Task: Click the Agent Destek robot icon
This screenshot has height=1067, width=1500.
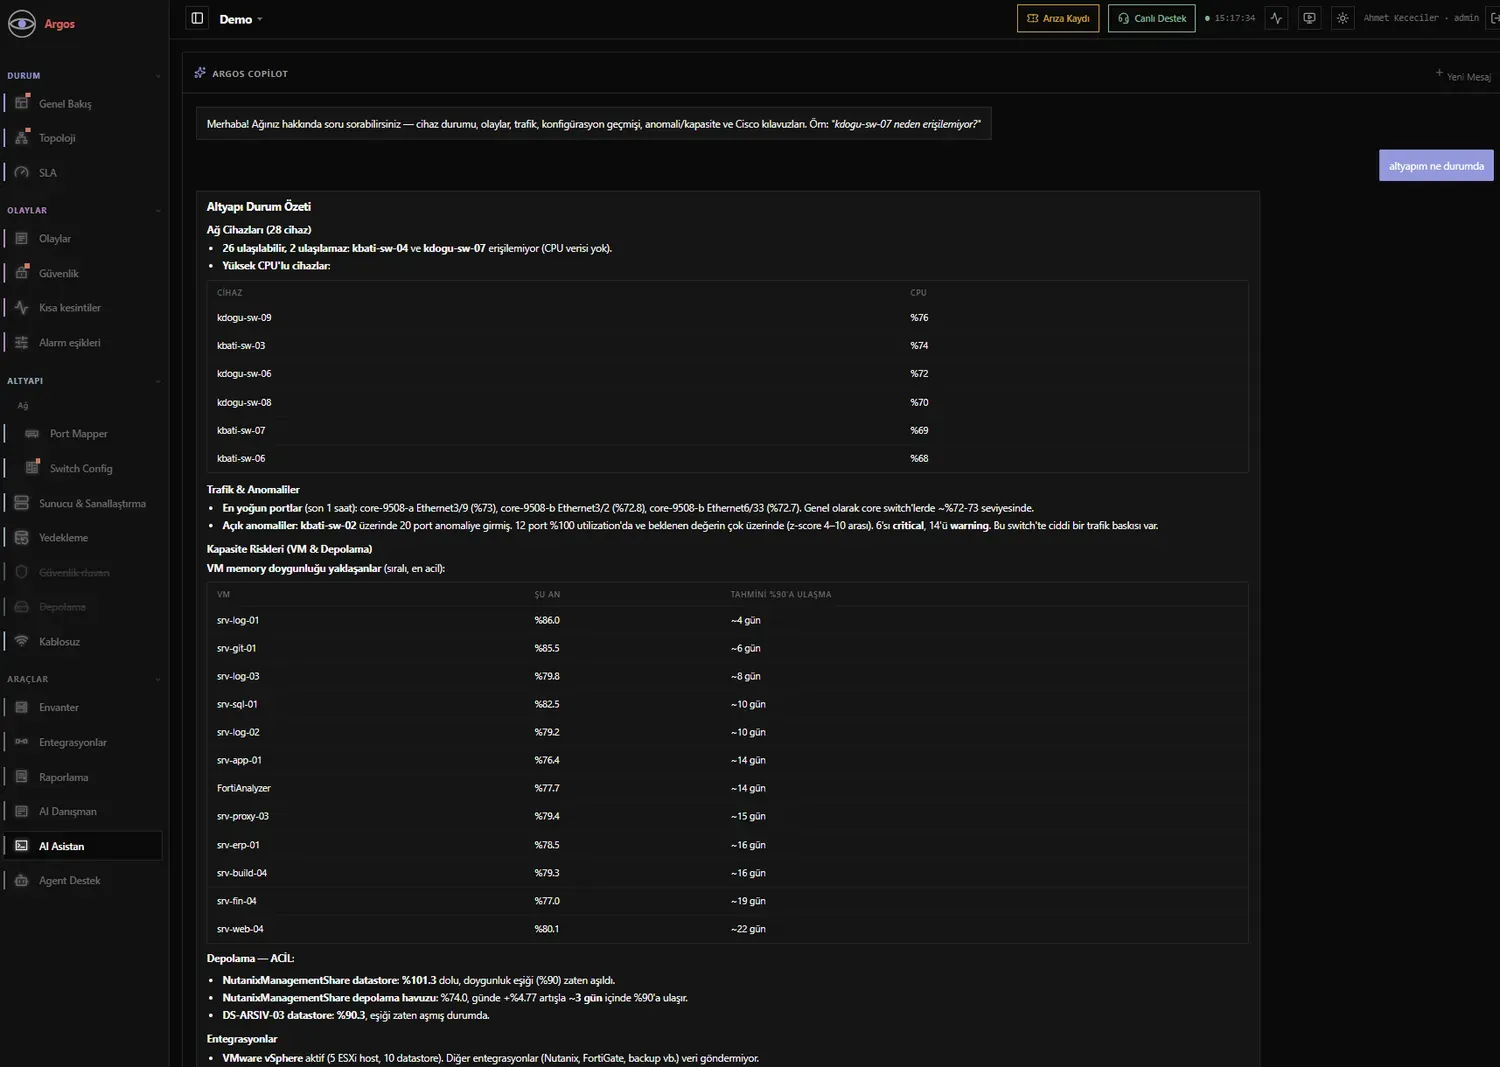Action: pos(22,880)
